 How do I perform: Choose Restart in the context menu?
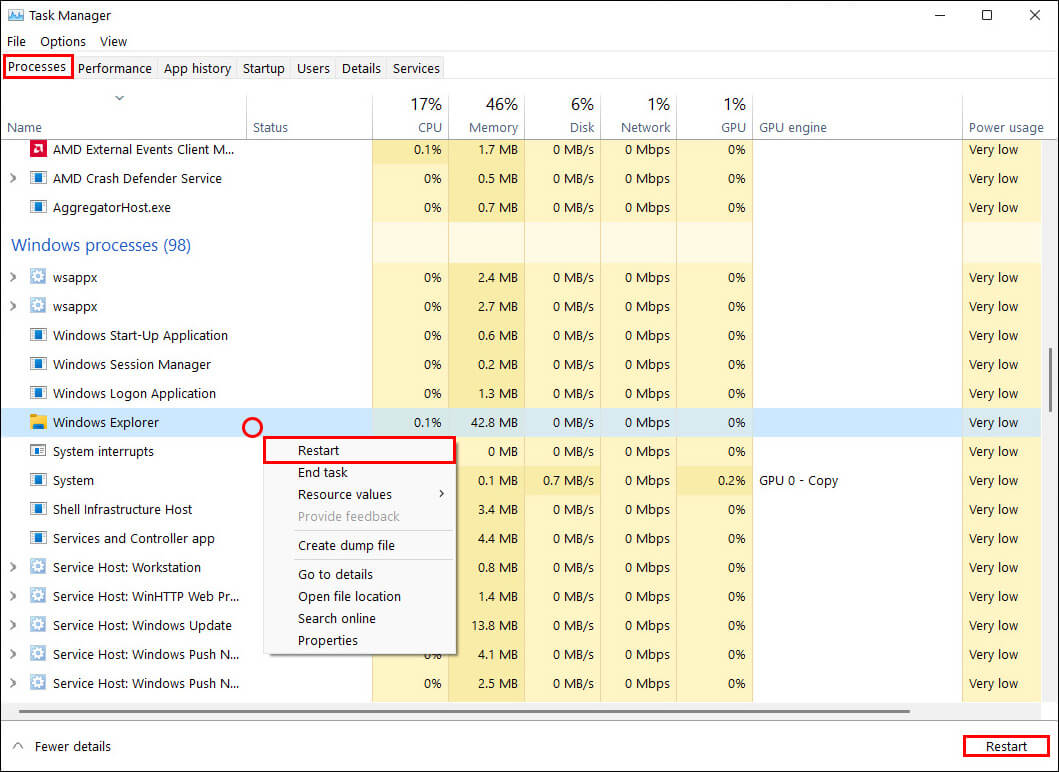click(x=360, y=451)
